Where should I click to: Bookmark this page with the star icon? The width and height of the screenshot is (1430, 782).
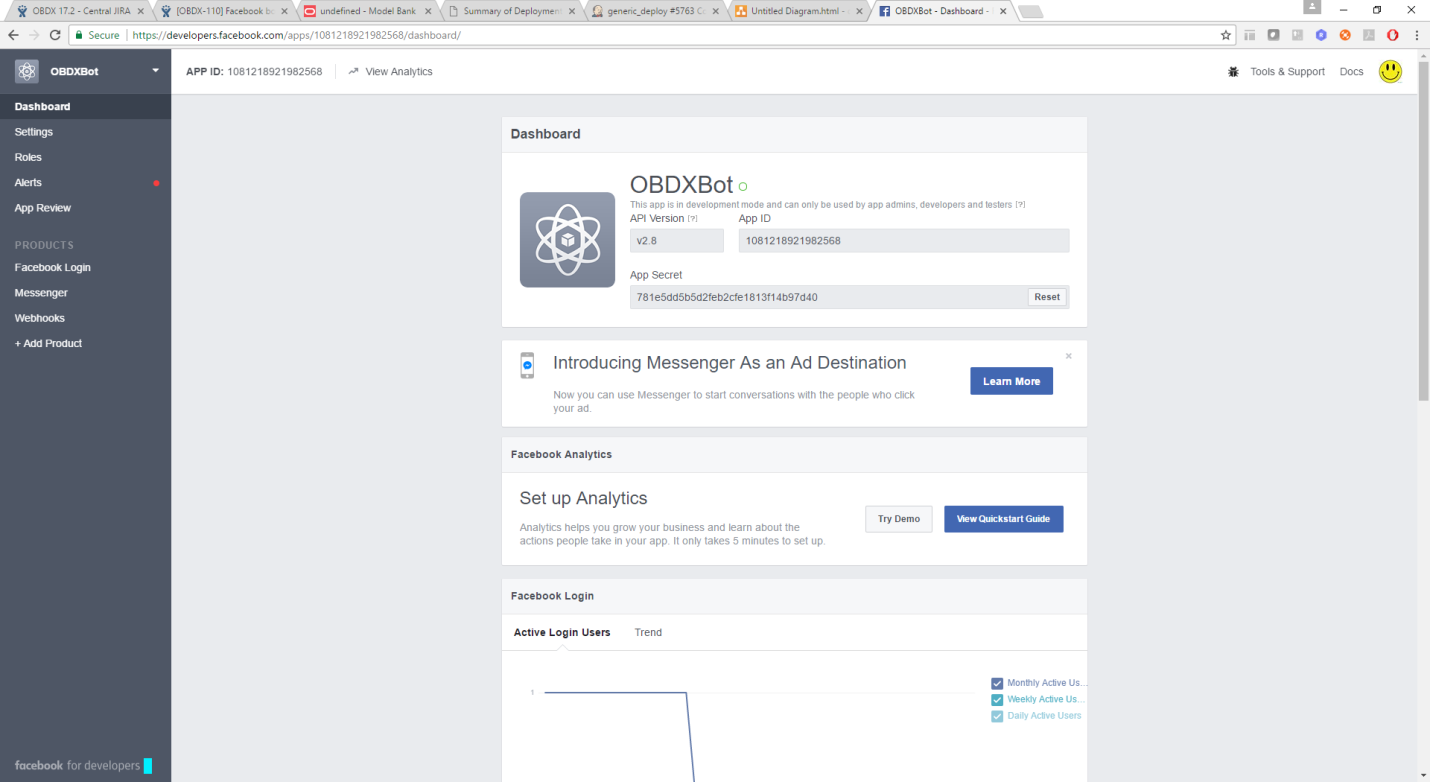click(1226, 35)
